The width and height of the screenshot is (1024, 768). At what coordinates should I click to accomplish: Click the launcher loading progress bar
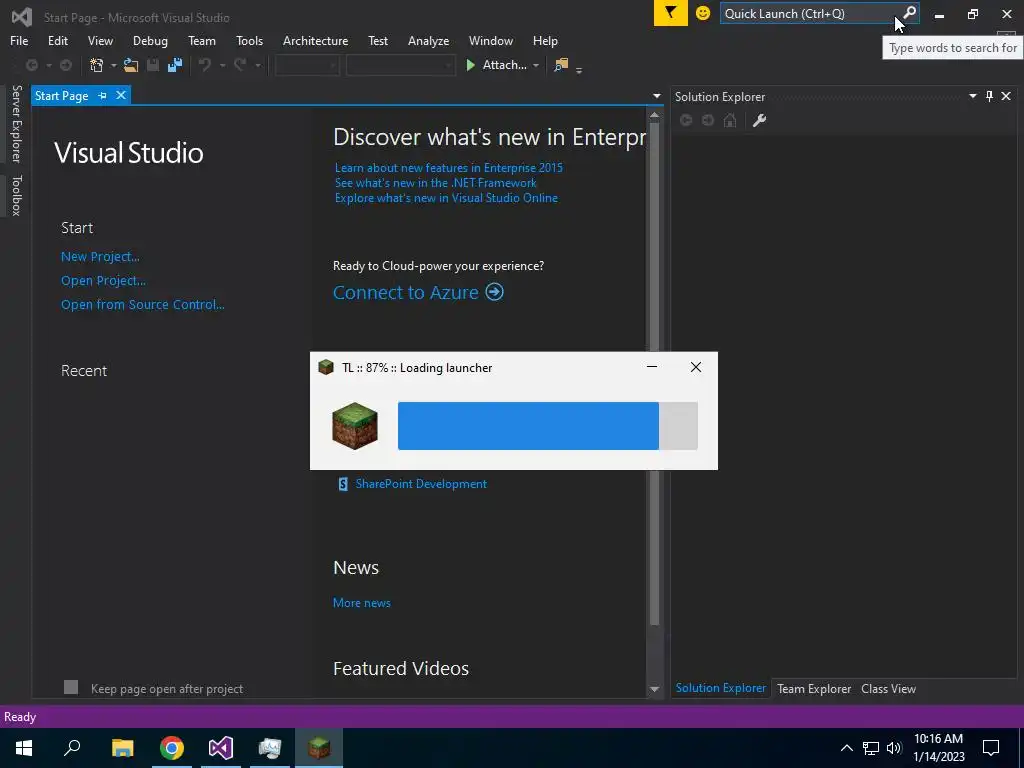click(548, 426)
